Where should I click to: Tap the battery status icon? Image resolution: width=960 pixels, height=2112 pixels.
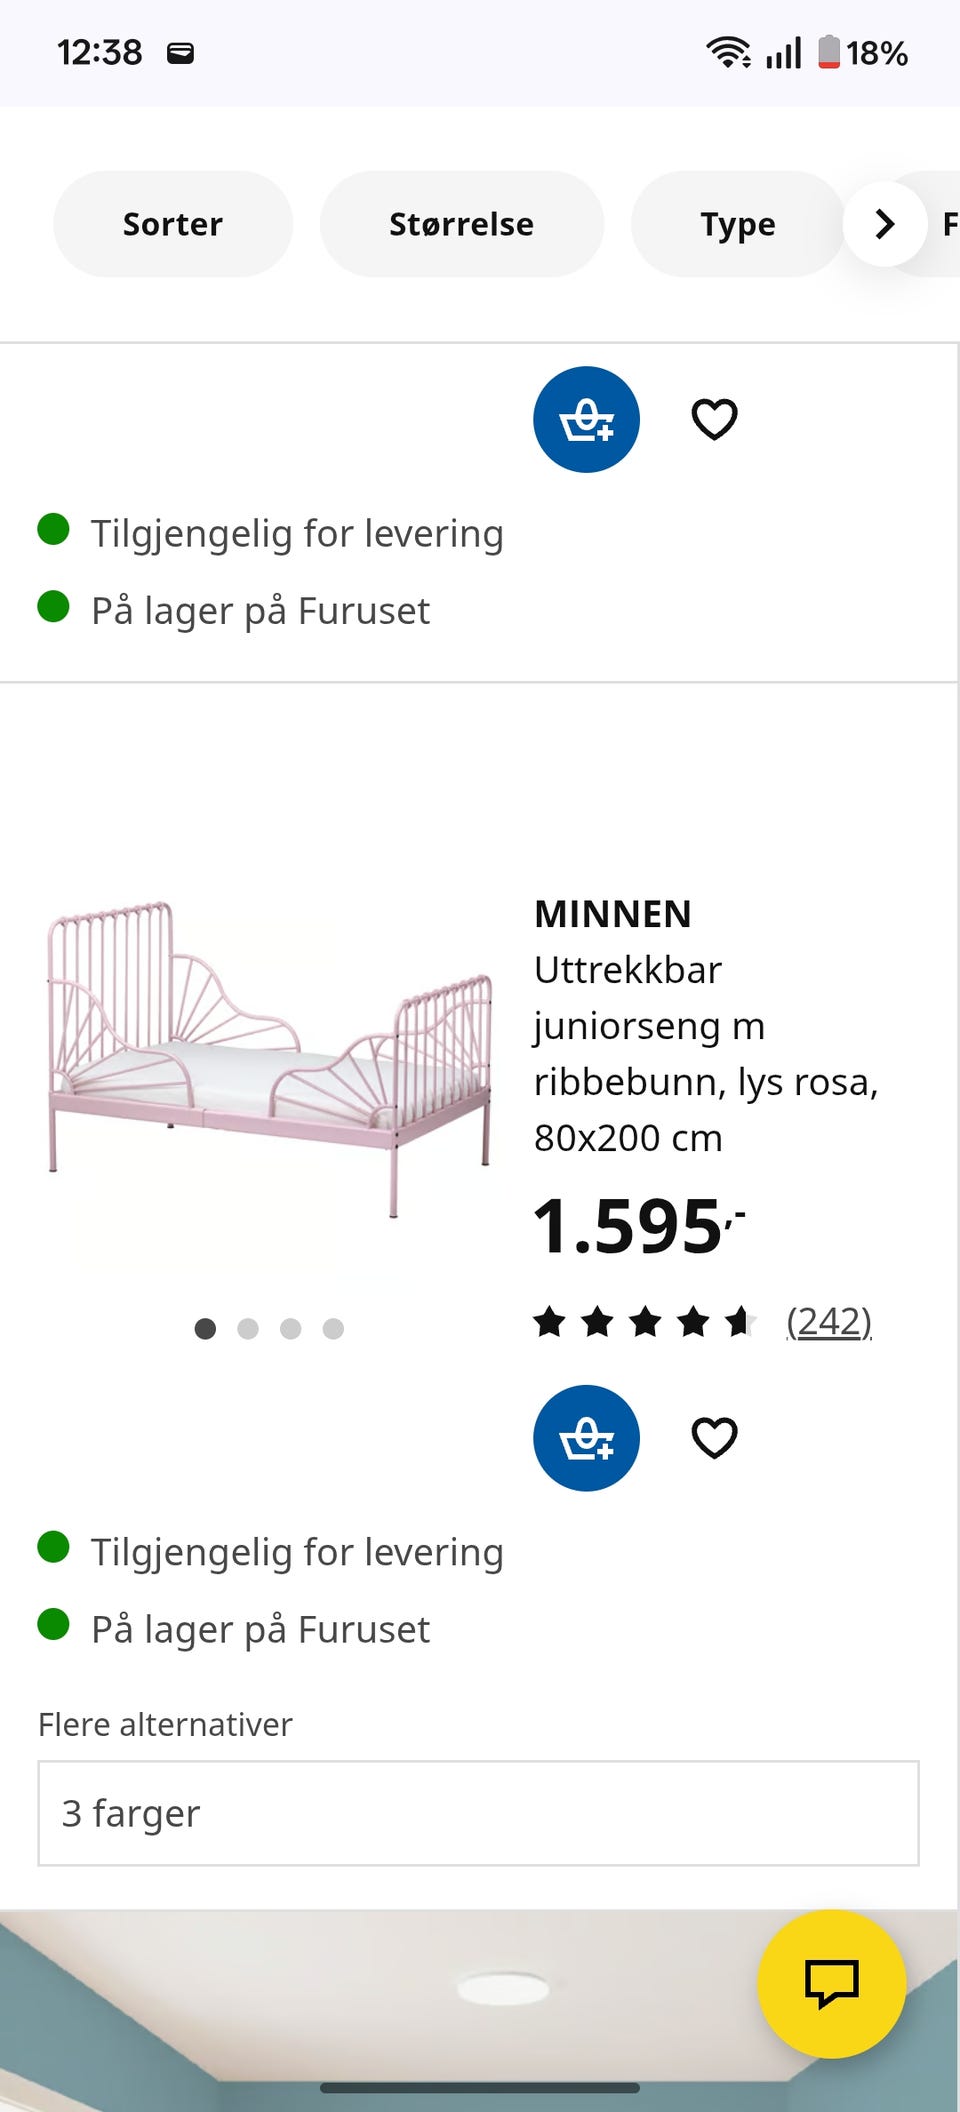pos(829,52)
